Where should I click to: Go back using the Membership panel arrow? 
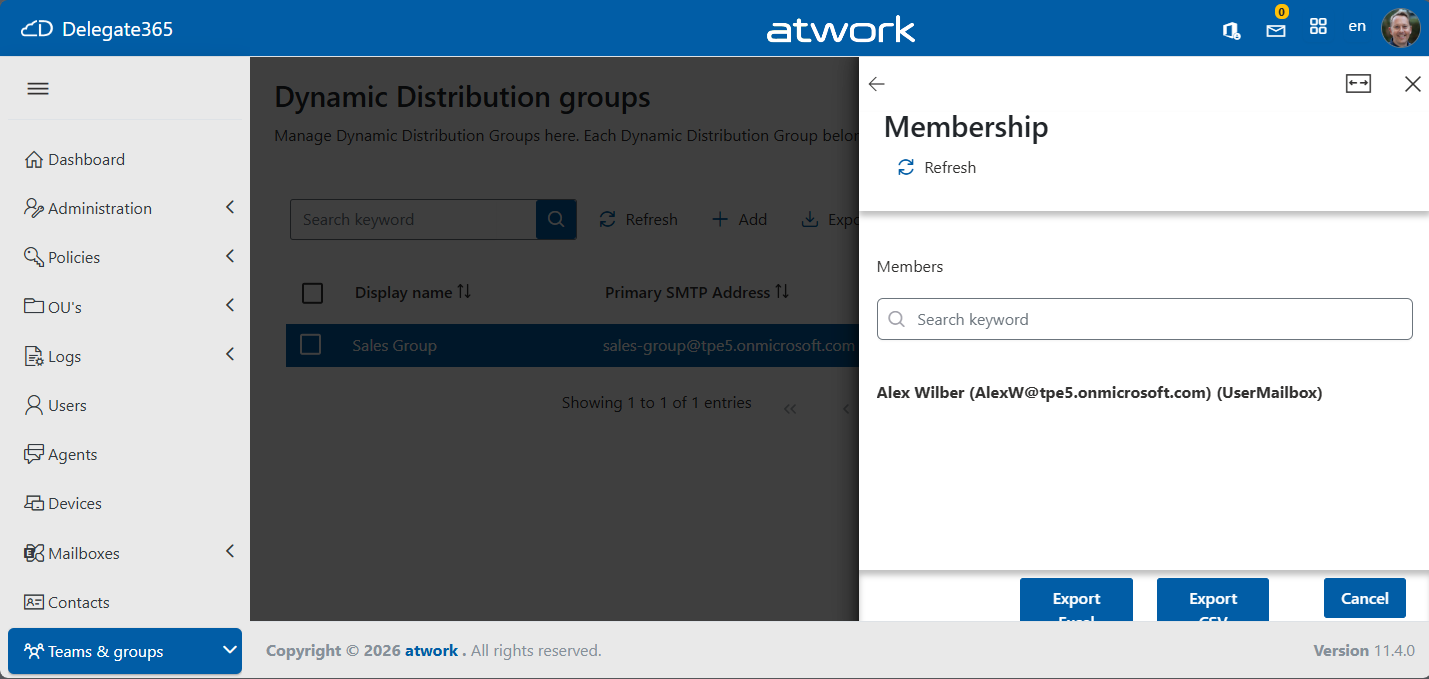pos(877,84)
